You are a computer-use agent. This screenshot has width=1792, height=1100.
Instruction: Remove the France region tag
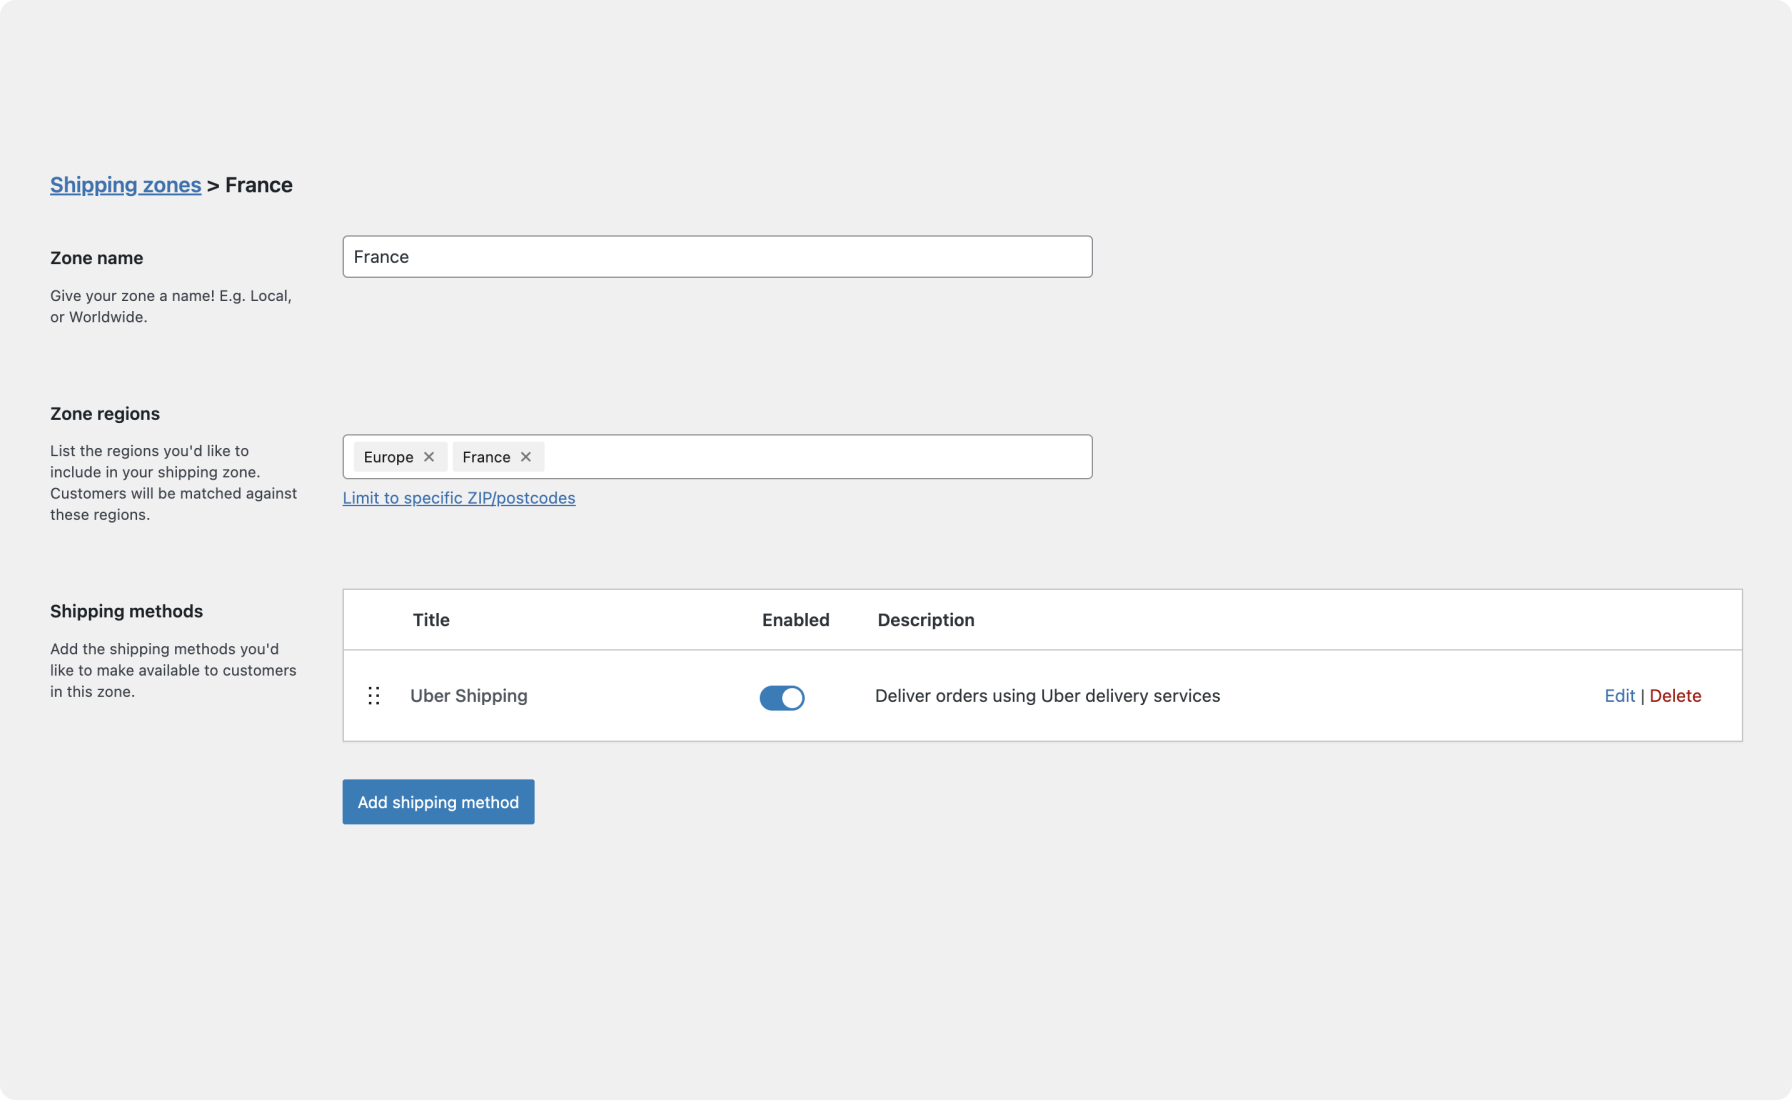(x=527, y=457)
